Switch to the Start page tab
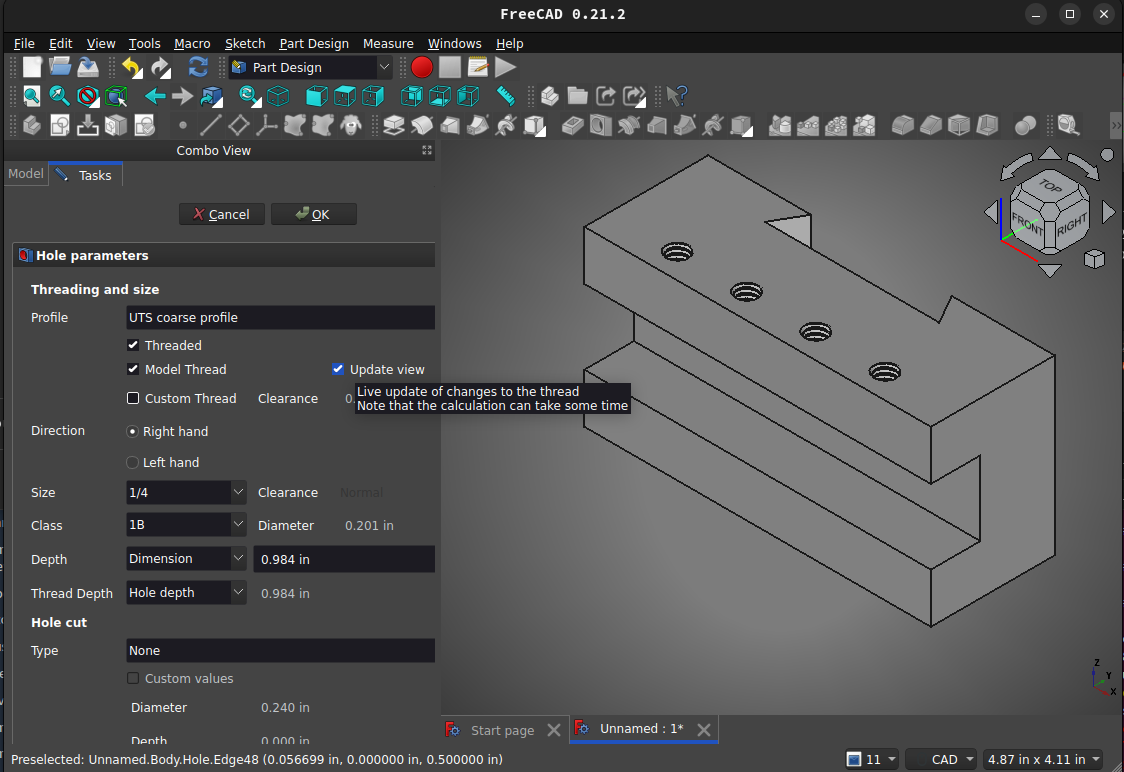 [x=502, y=730]
